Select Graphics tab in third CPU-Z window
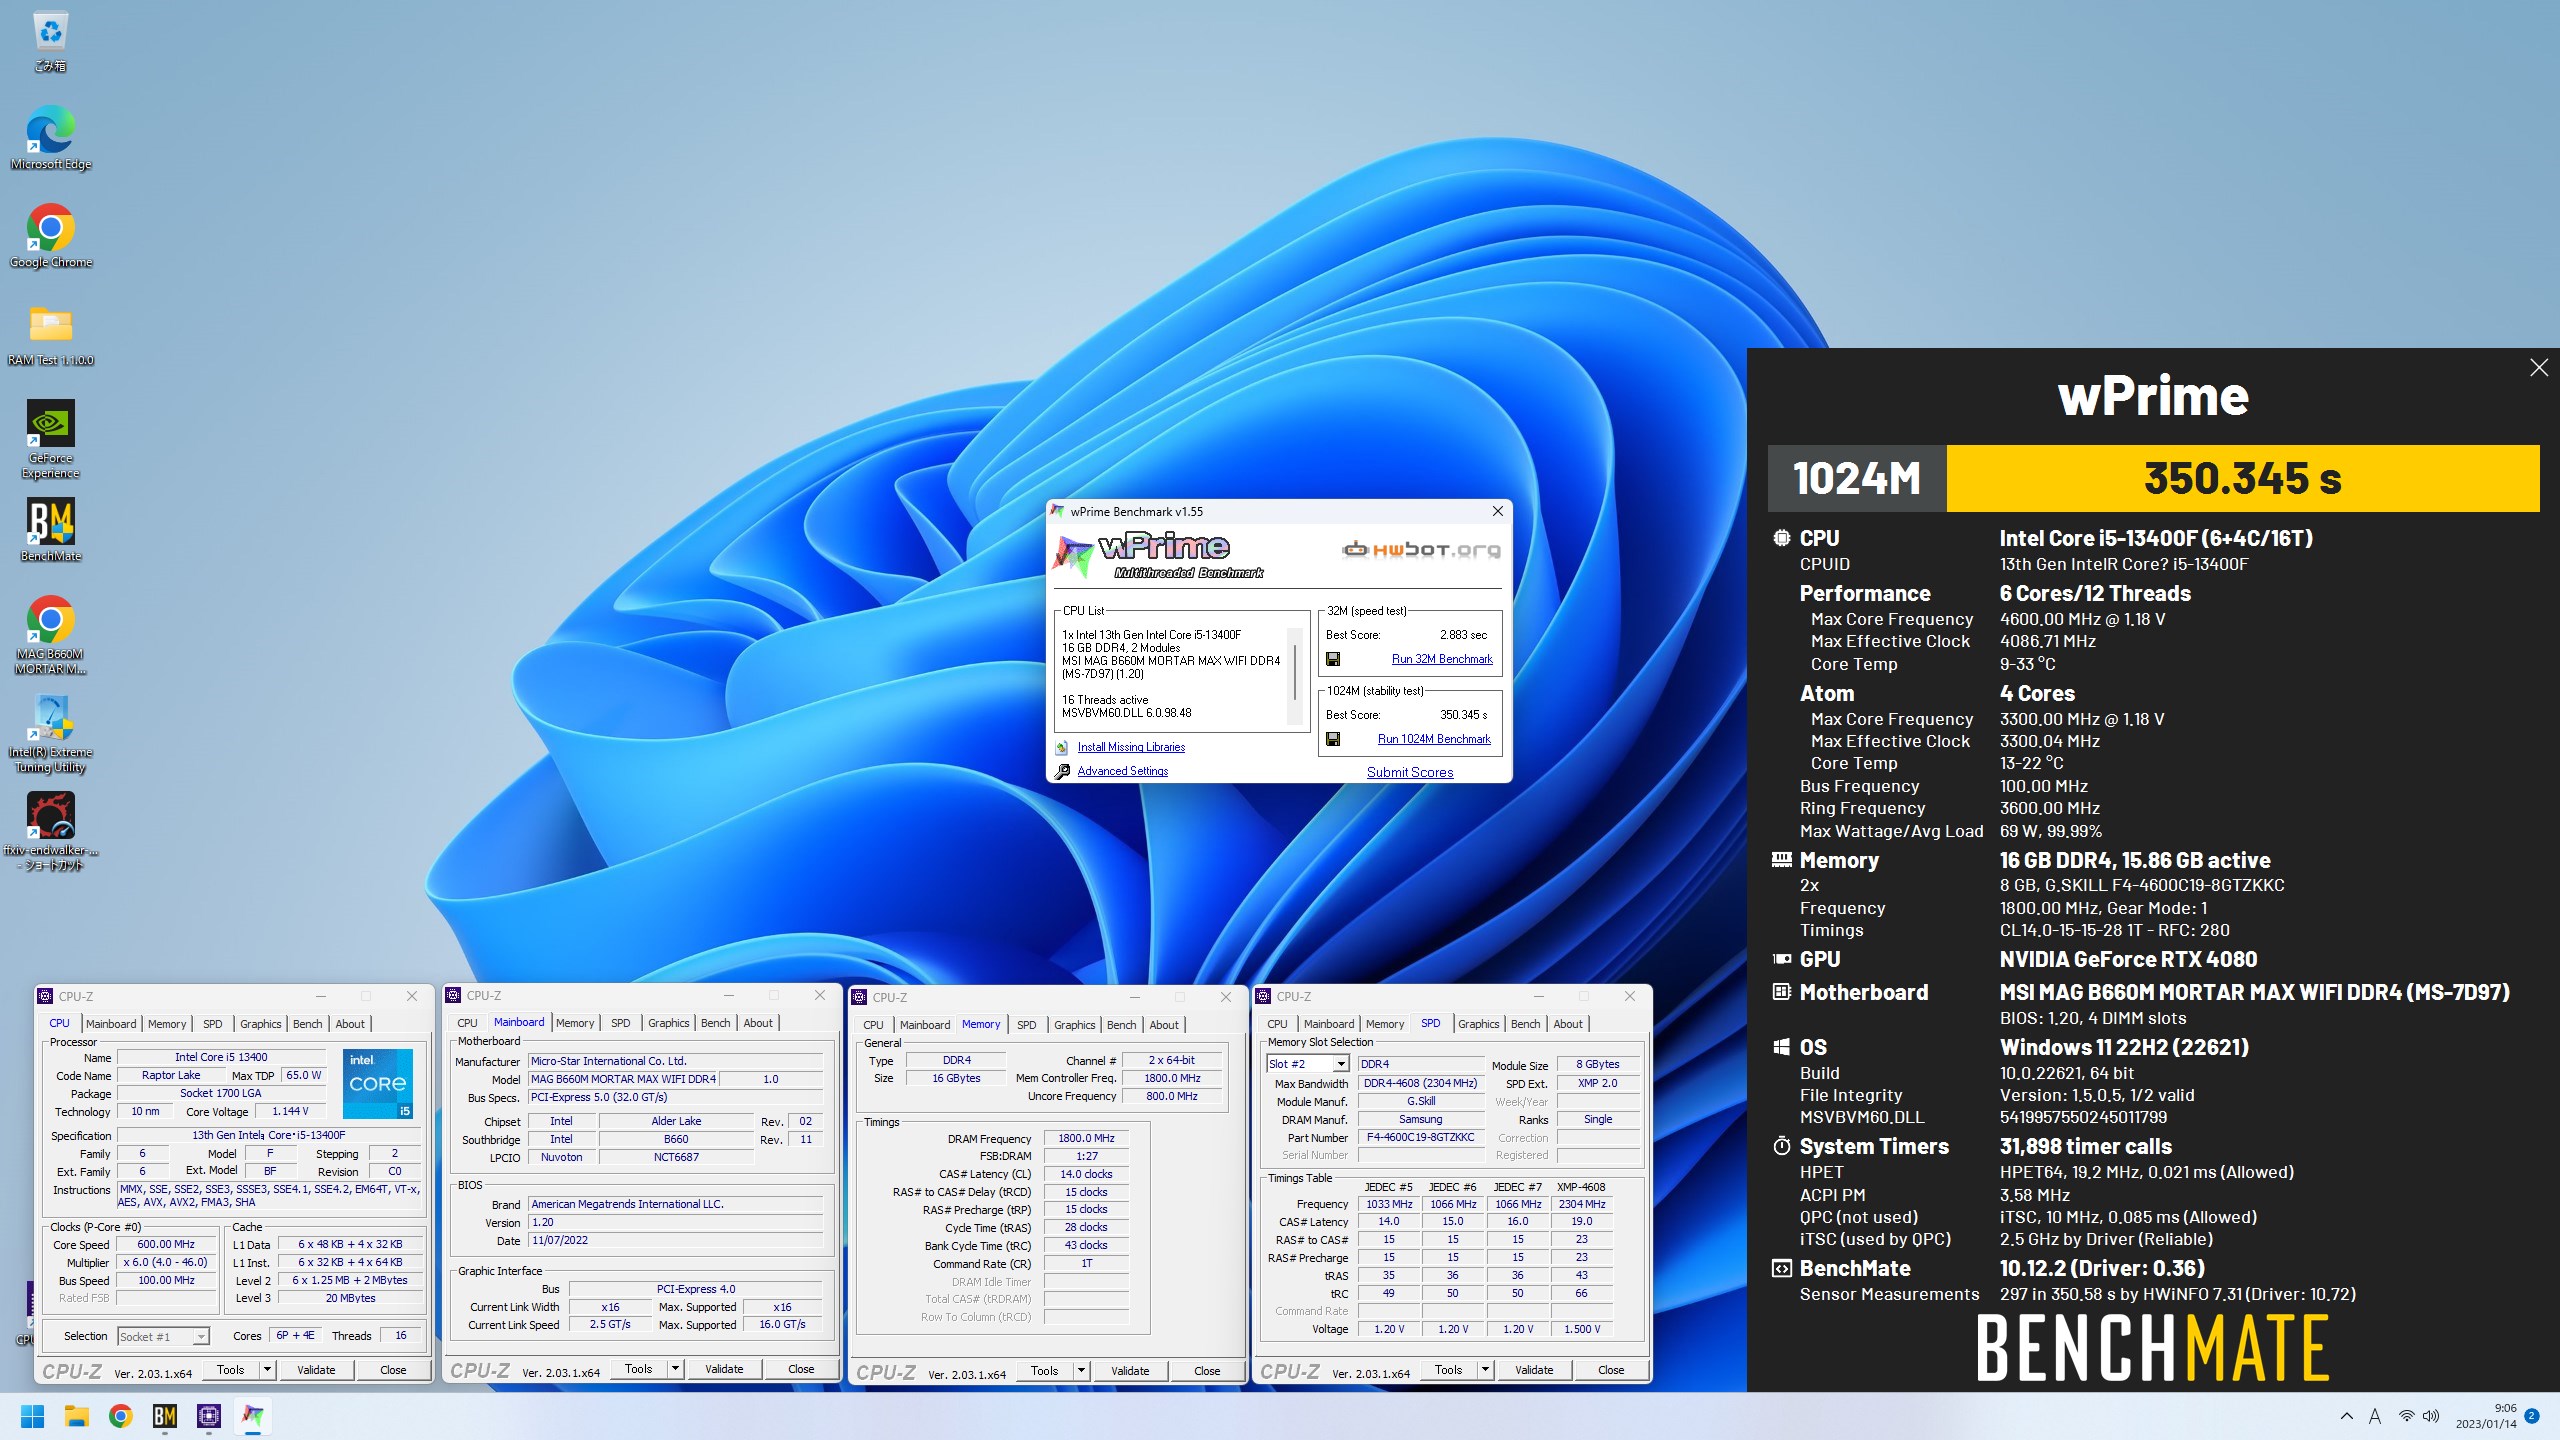Image resolution: width=2560 pixels, height=1440 pixels. (1075, 1025)
